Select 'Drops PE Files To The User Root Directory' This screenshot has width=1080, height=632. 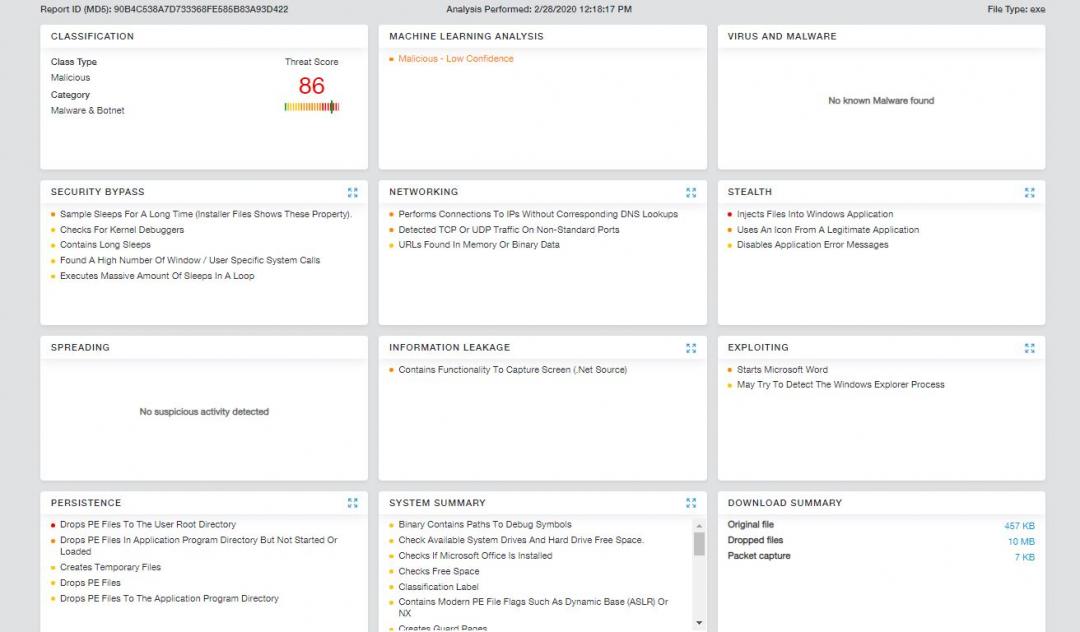coord(147,524)
